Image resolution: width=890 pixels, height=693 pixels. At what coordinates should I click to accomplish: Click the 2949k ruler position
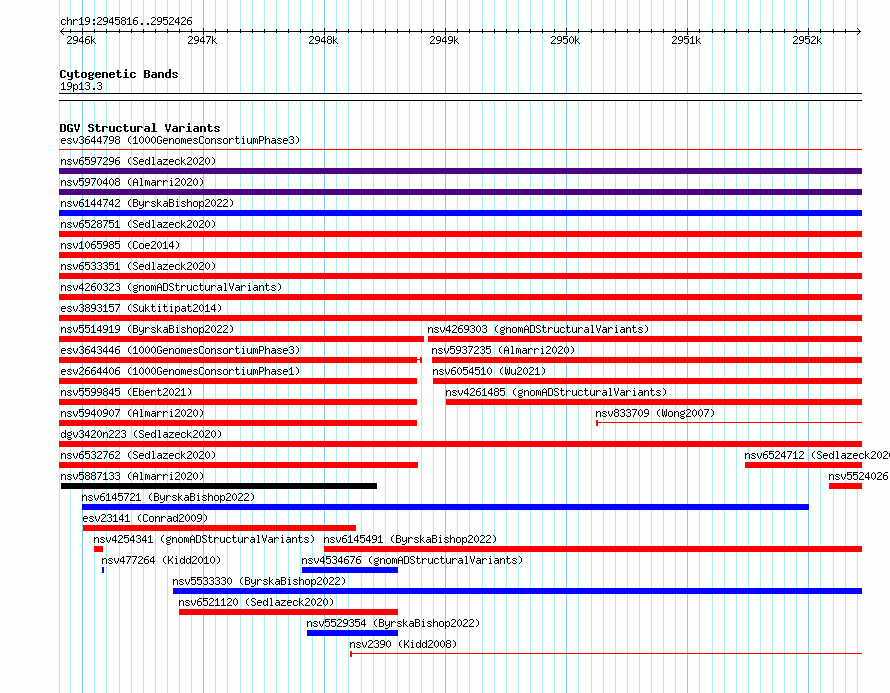[x=444, y=40]
